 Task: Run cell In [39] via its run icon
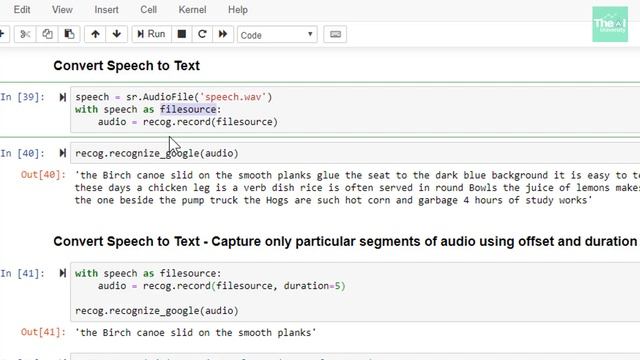tap(62, 97)
